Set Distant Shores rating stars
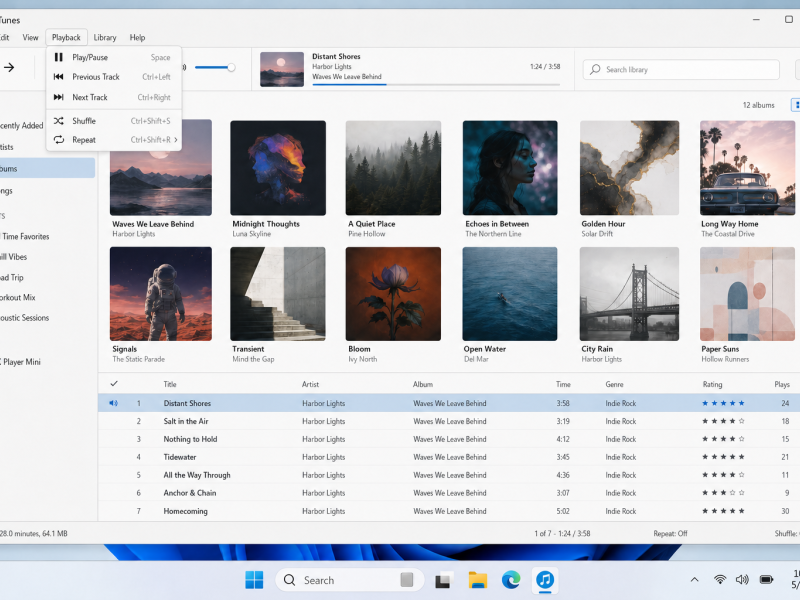The width and height of the screenshot is (800, 600). point(723,403)
